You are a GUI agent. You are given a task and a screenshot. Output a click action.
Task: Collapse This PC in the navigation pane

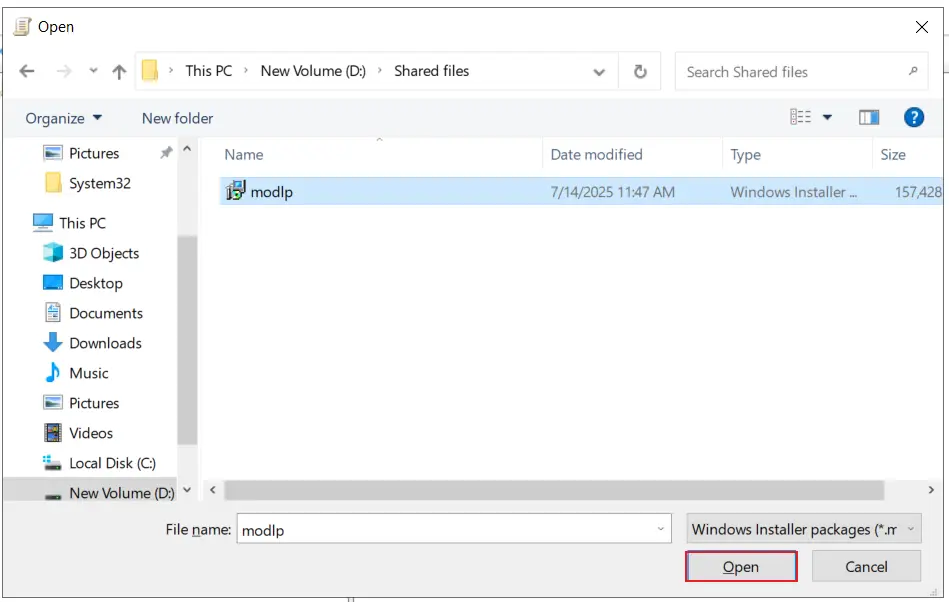tap(30, 222)
